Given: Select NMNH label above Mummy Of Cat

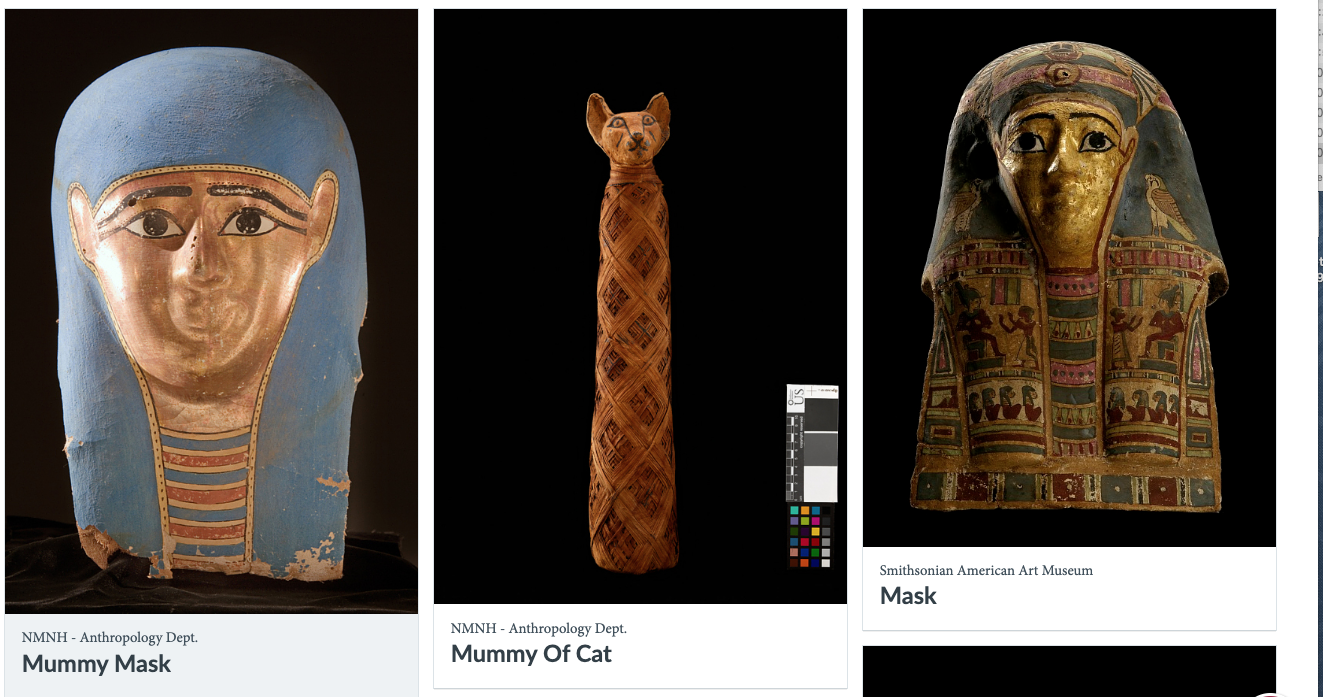Looking at the screenshot, I should (539, 628).
